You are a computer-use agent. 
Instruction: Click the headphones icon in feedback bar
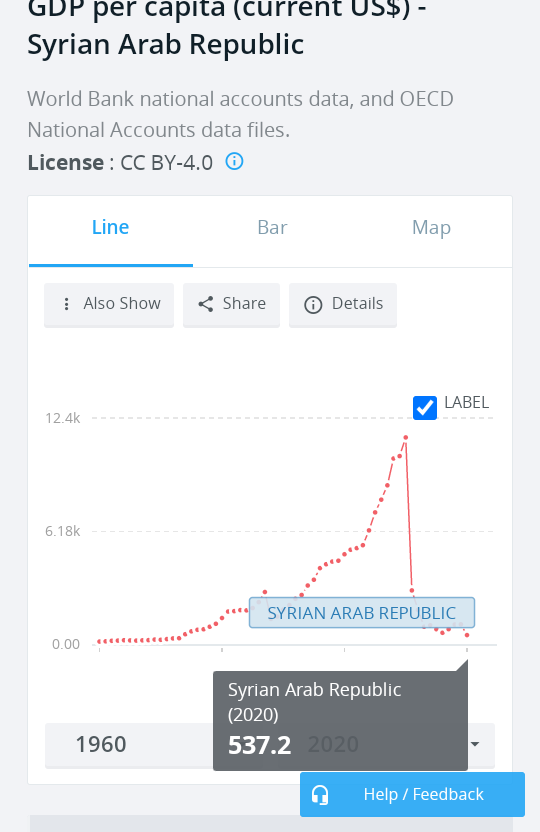pyautogui.click(x=320, y=795)
